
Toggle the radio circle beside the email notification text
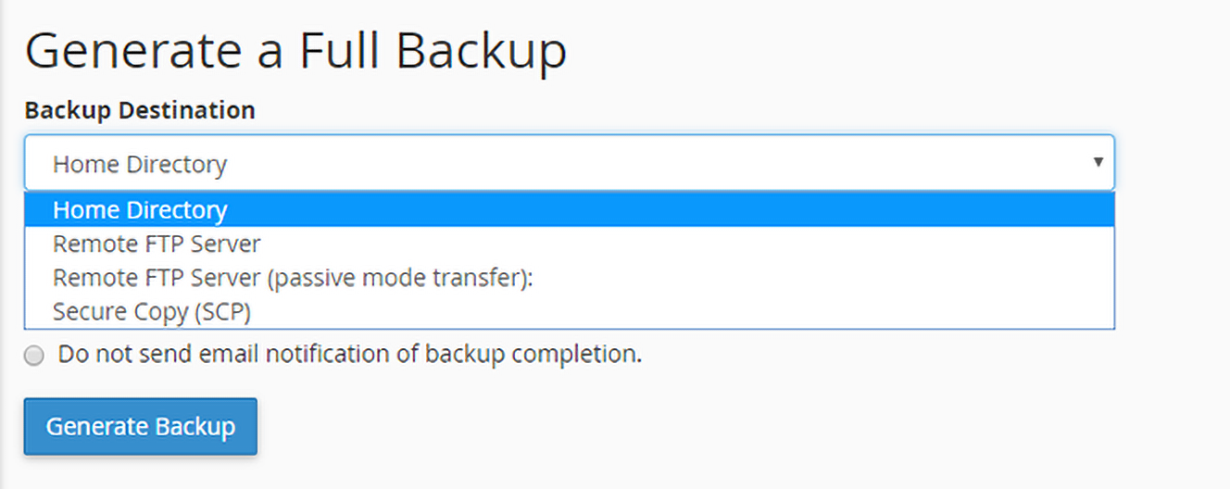[x=35, y=356]
